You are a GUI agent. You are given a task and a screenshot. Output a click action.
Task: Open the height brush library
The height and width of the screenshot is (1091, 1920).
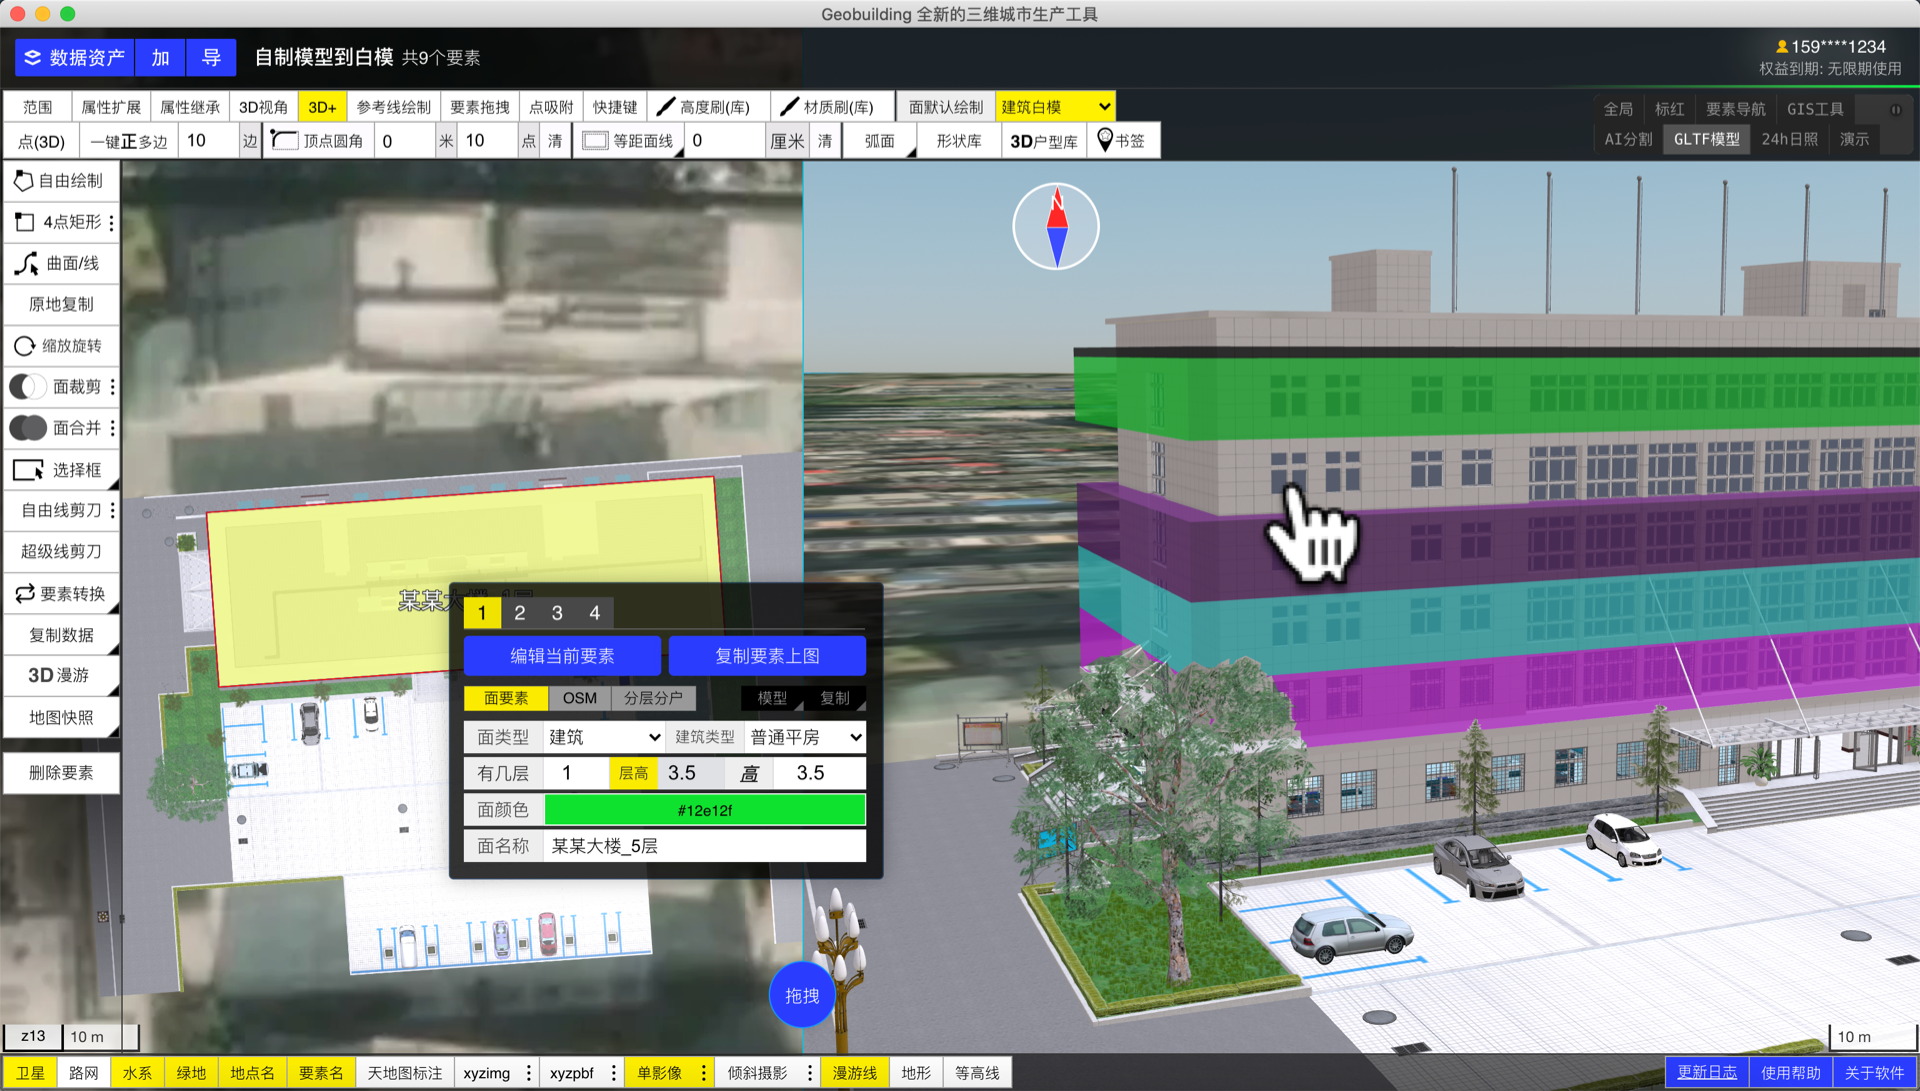[x=706, y=107]
